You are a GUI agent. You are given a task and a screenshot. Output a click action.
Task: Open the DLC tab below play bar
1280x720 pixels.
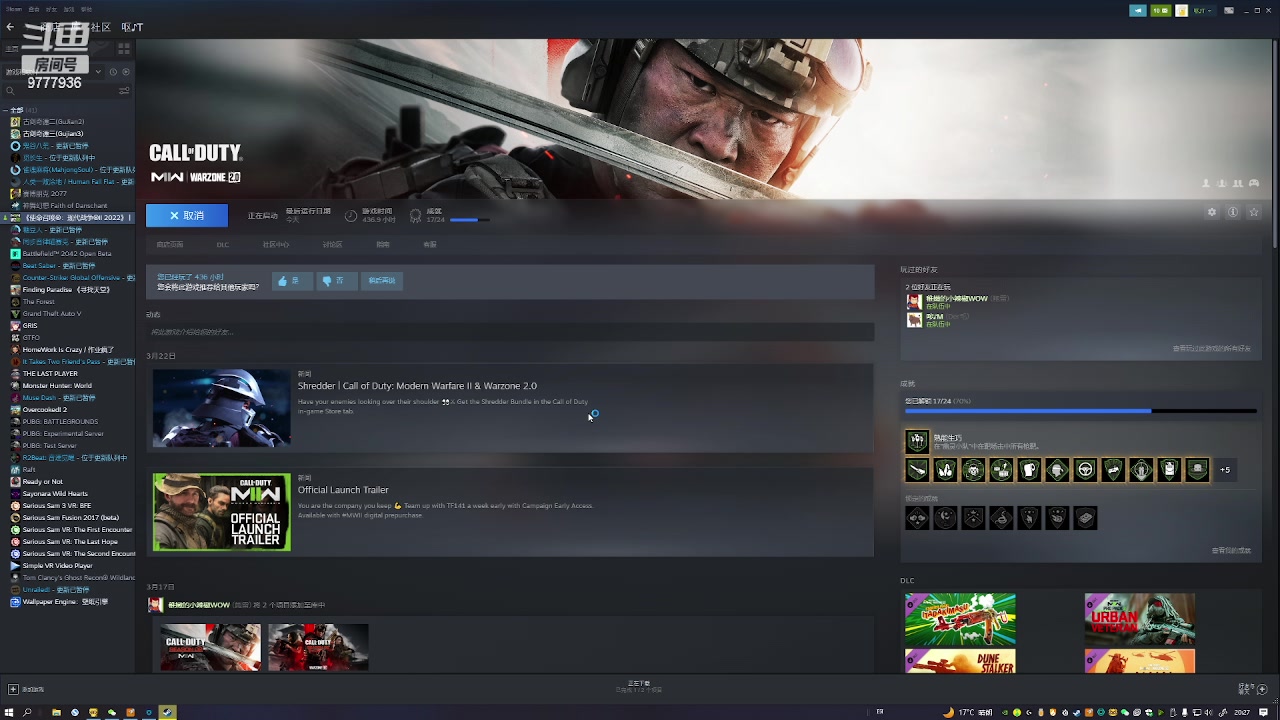223,244
